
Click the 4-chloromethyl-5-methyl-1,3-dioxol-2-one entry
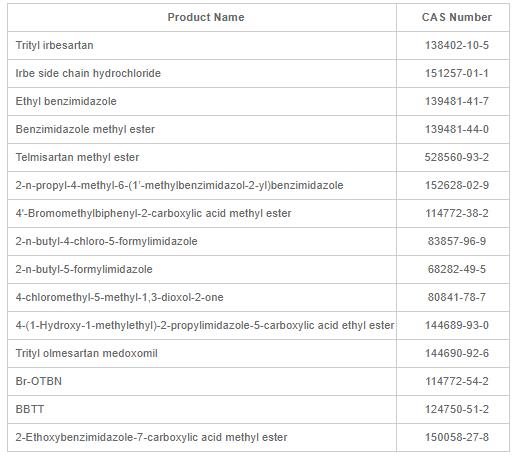(x=119, y=297)
